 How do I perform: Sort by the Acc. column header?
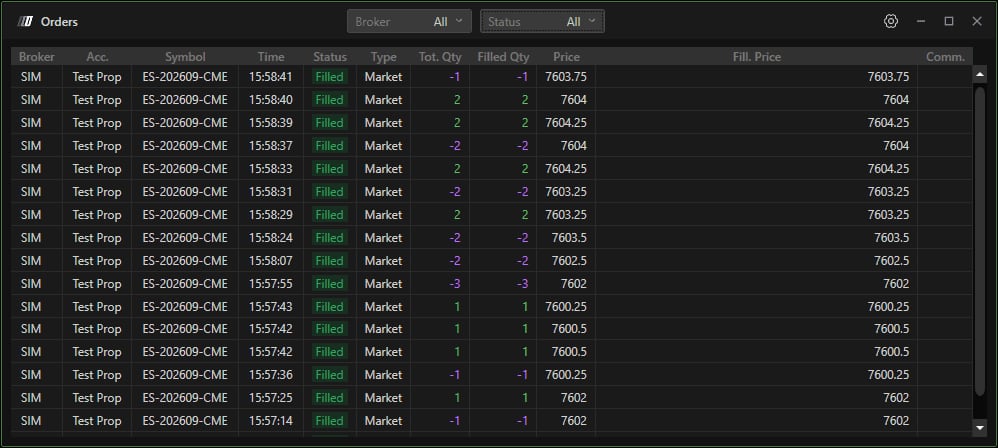(x=97, y=57)
